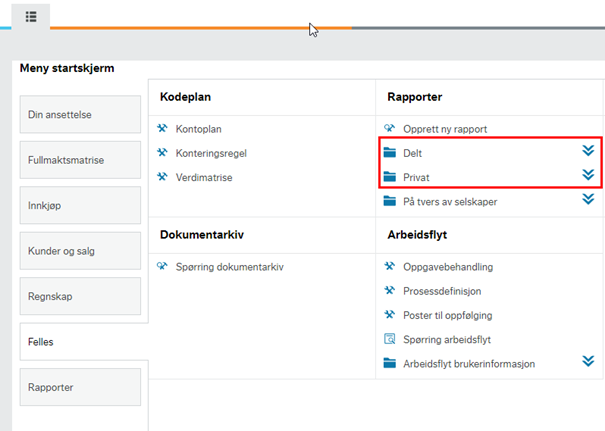The height and width of the screenshot is (431, 605).
Task: Open Poster til oppfølging link
Action: coord(448,315)
